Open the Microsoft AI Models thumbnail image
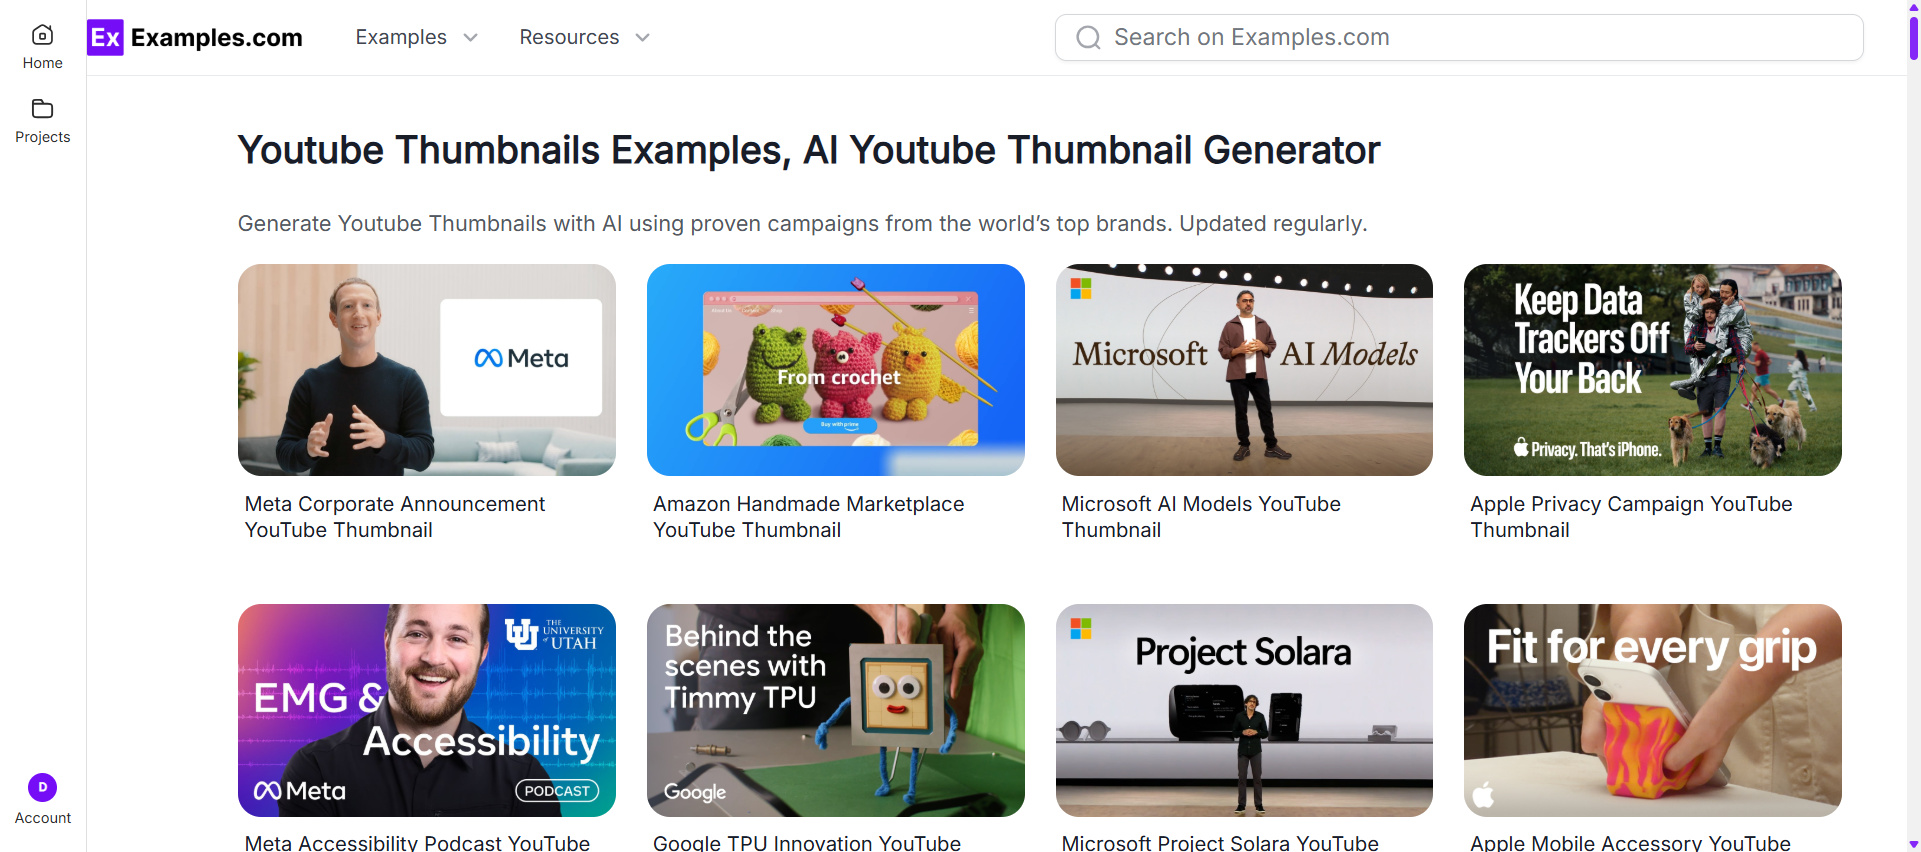The width and height of the screenshot is (1921, 852). click(x=1244, y=370)
